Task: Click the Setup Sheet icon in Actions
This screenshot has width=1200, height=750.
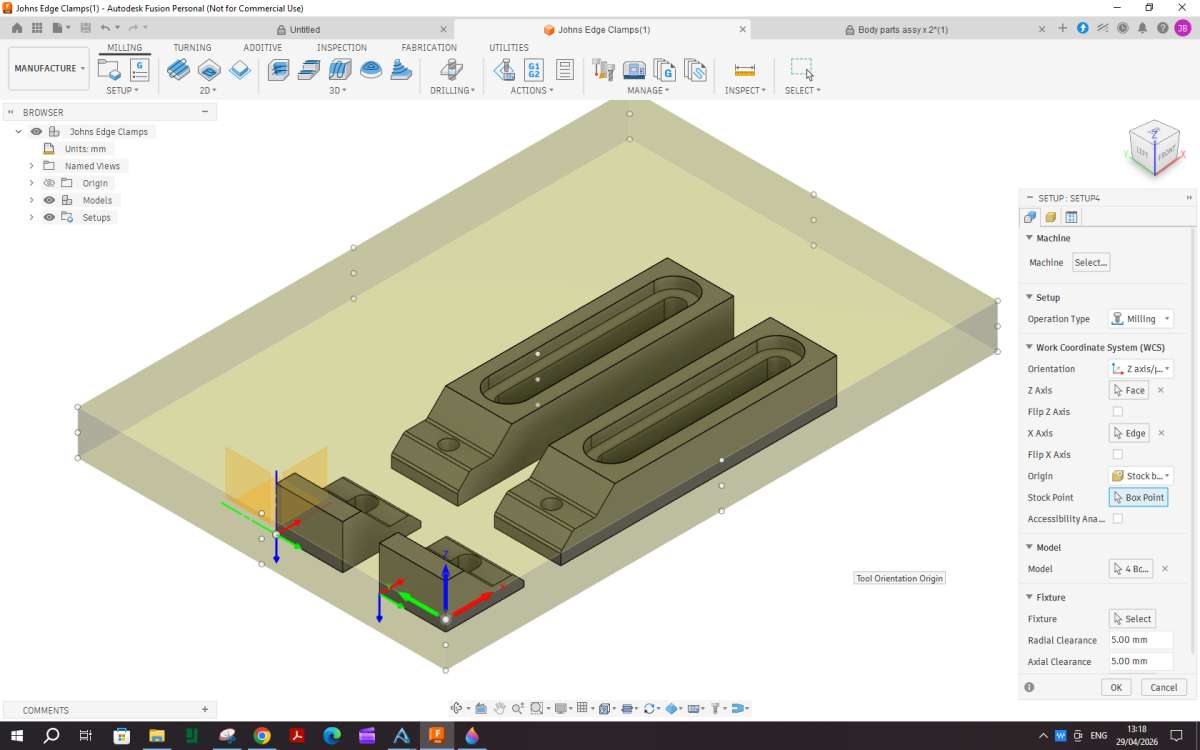Action: [564, 69]
